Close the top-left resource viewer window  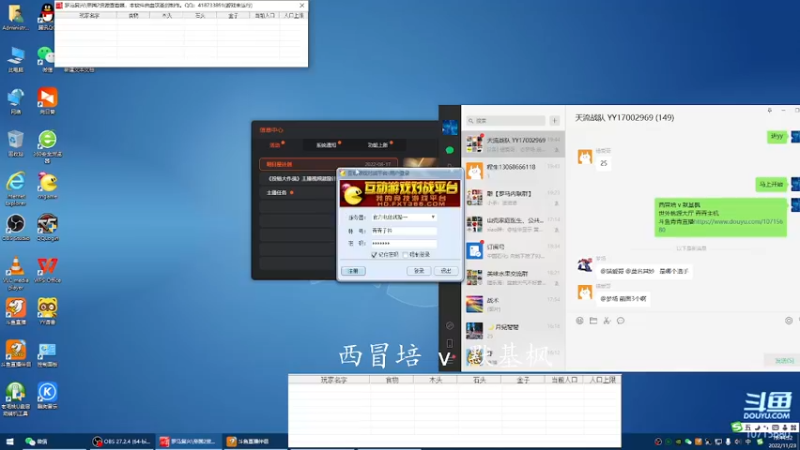[302, 5]
